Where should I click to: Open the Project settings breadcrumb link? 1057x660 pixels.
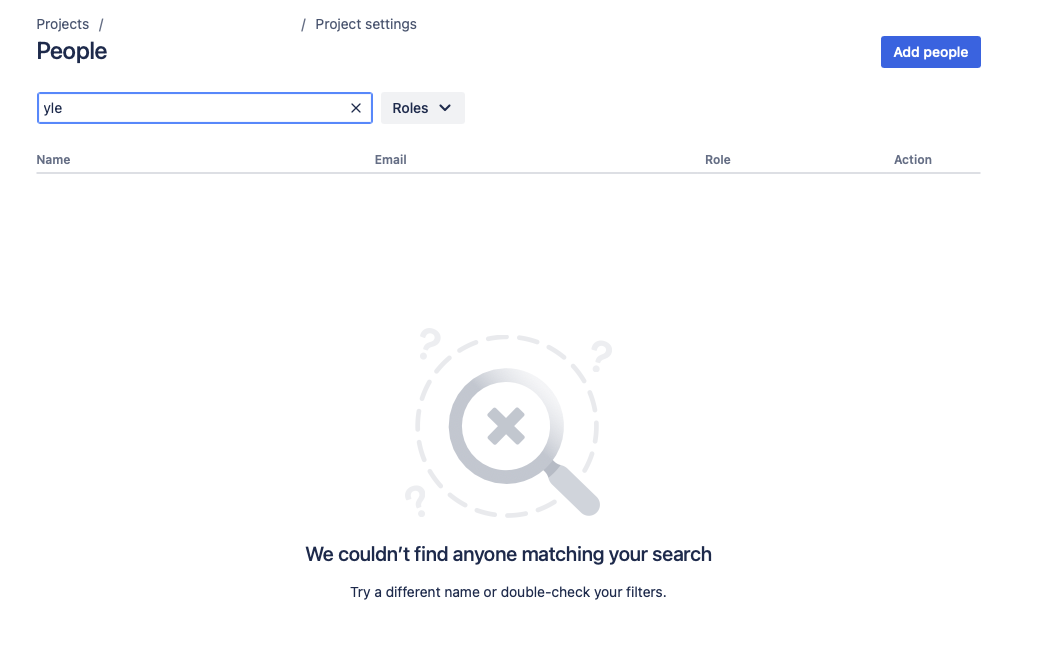click(366, 24)
